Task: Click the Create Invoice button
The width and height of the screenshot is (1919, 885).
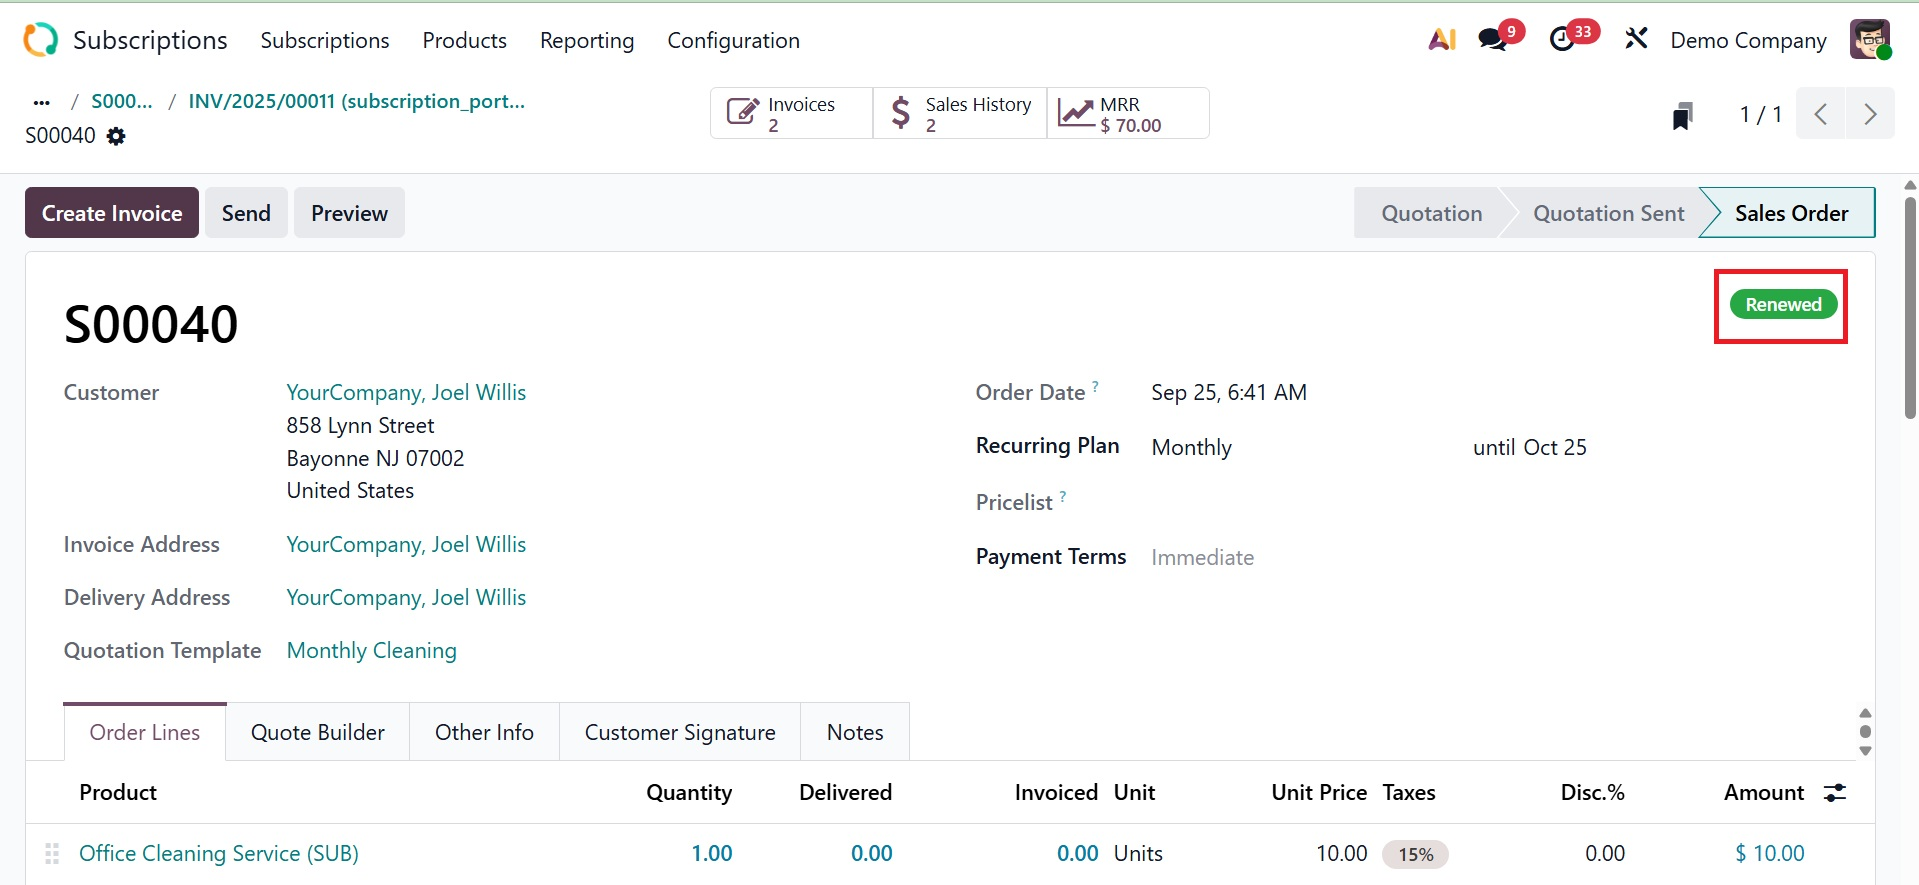Action: coord(112,213)
